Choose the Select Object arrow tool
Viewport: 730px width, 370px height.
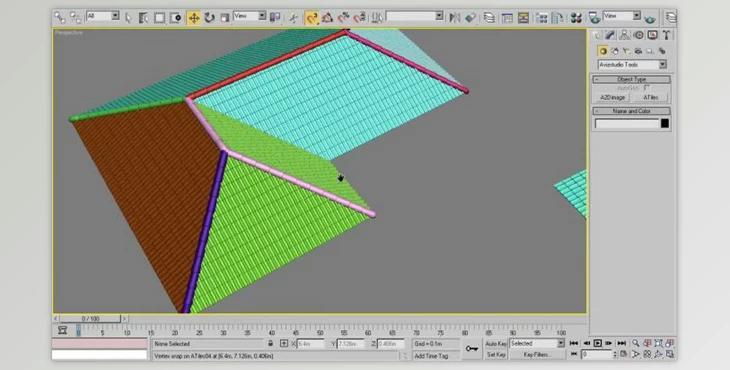tap(129, 18)
